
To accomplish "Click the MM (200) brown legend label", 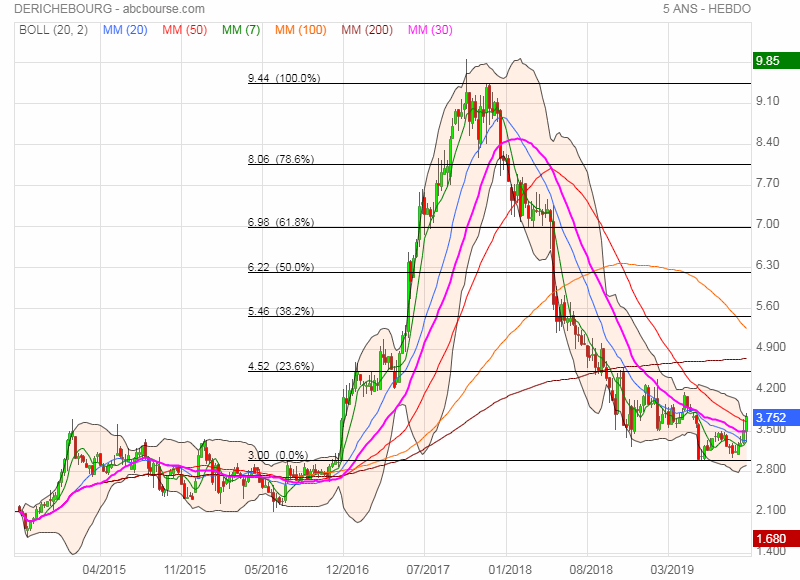I will pyautogui.click(x=367, y=30).
